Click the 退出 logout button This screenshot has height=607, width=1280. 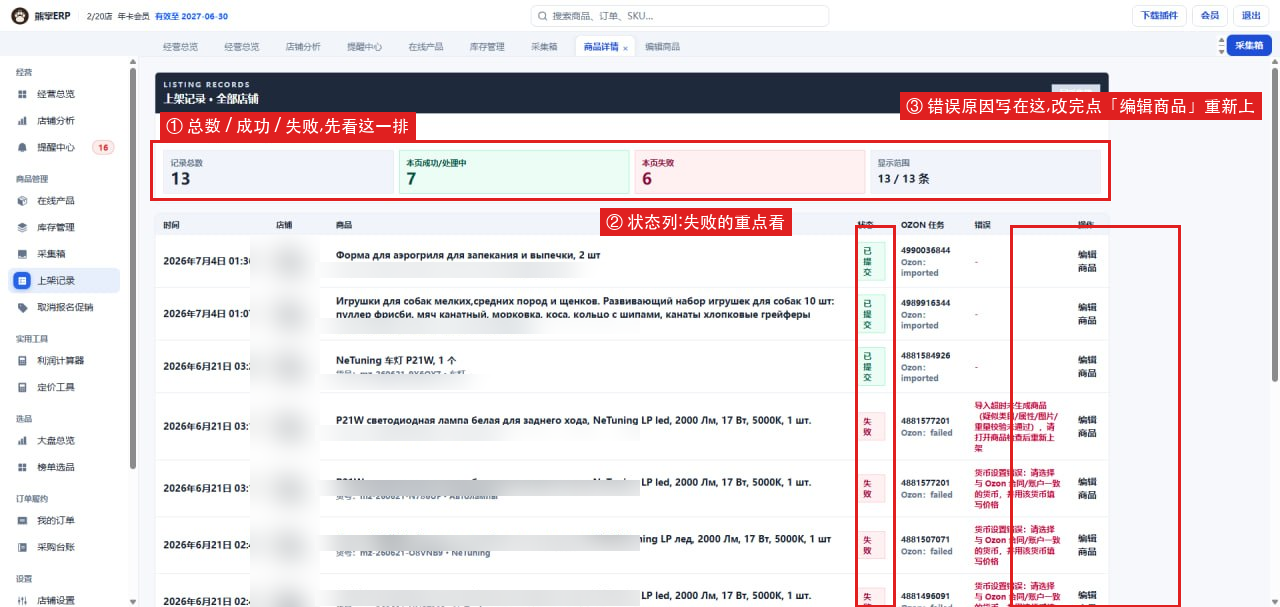point(1251,15)
